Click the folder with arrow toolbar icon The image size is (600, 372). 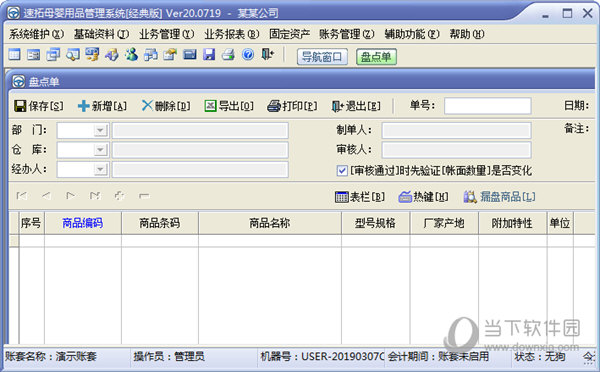tap(170, 55)
